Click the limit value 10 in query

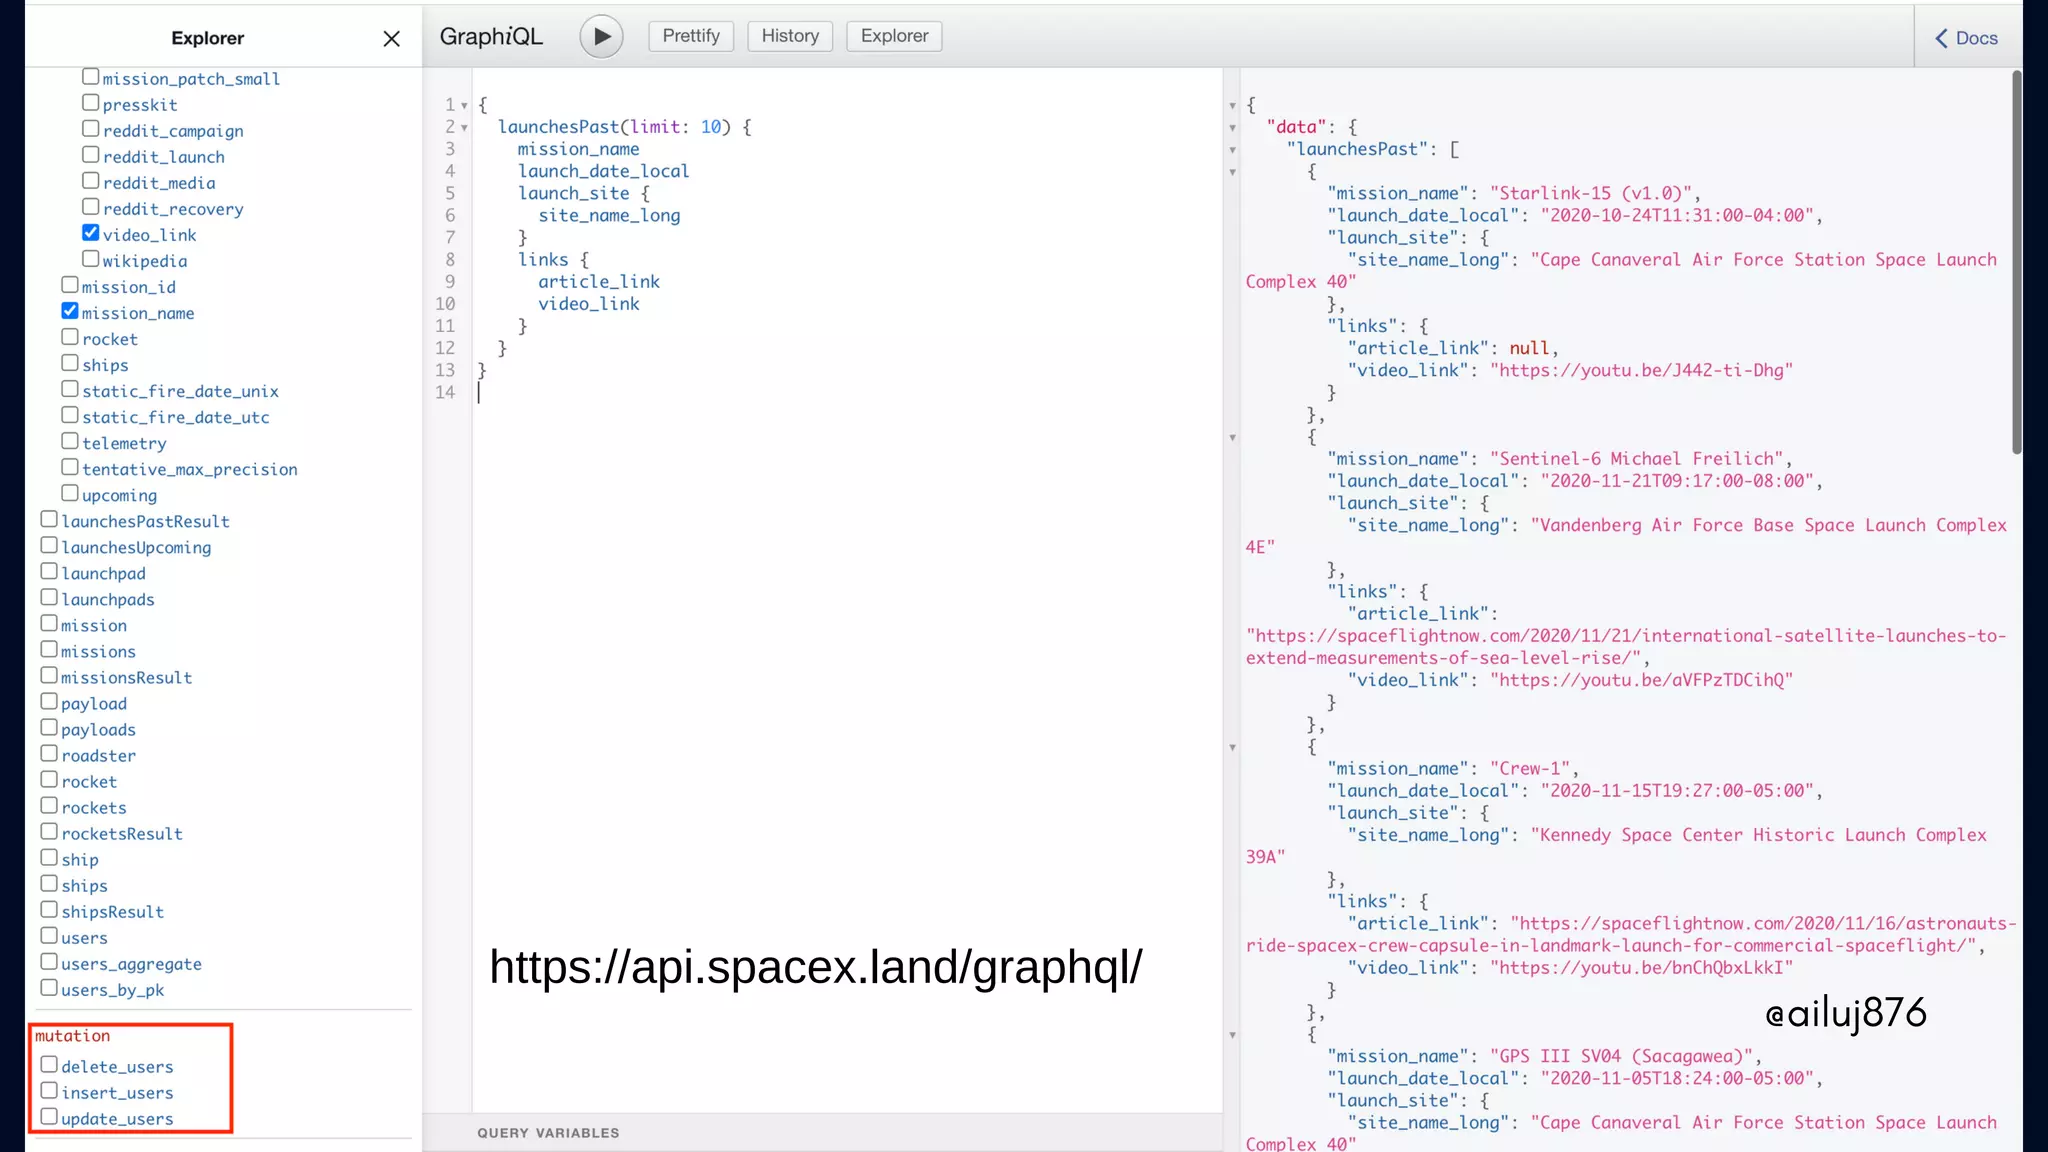[710, 127]
